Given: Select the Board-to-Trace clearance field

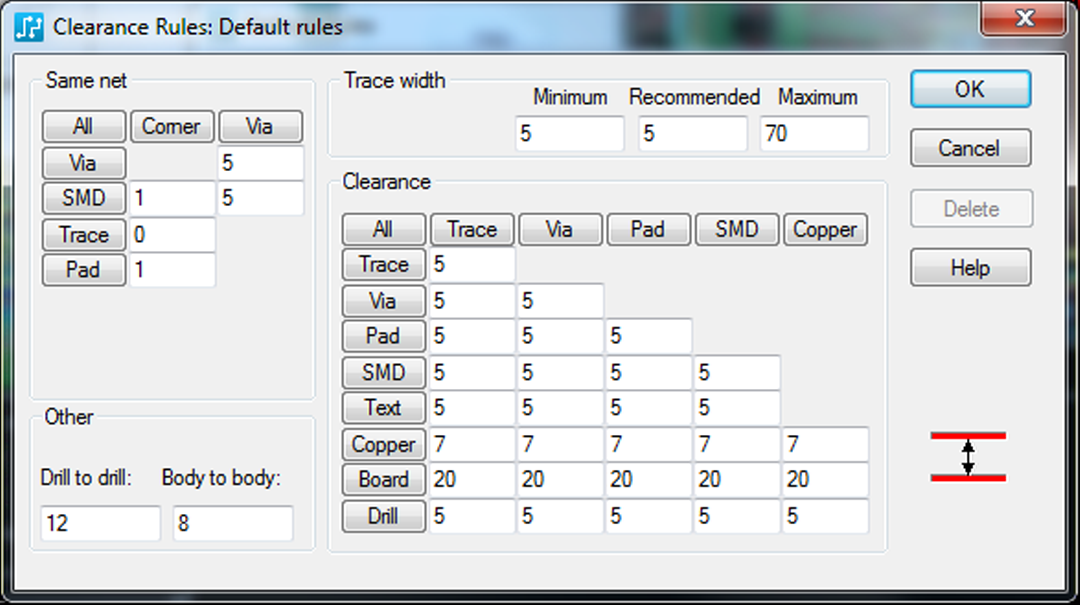Looking at the screenshot, I should 472,479.
